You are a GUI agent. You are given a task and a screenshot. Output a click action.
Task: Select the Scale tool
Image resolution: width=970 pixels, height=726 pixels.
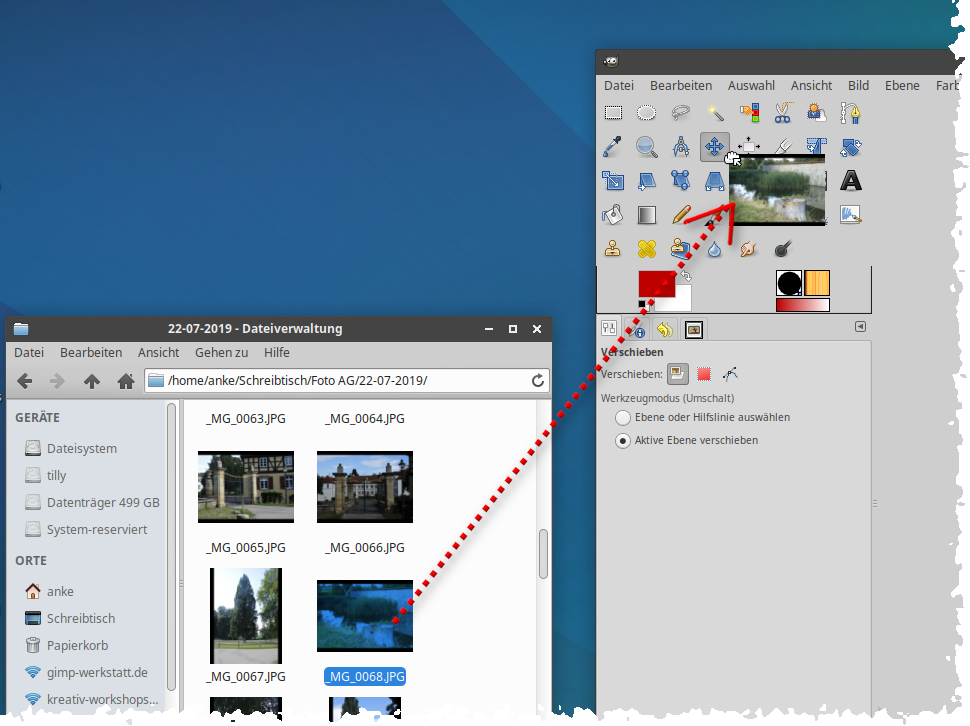click(613, 181)
